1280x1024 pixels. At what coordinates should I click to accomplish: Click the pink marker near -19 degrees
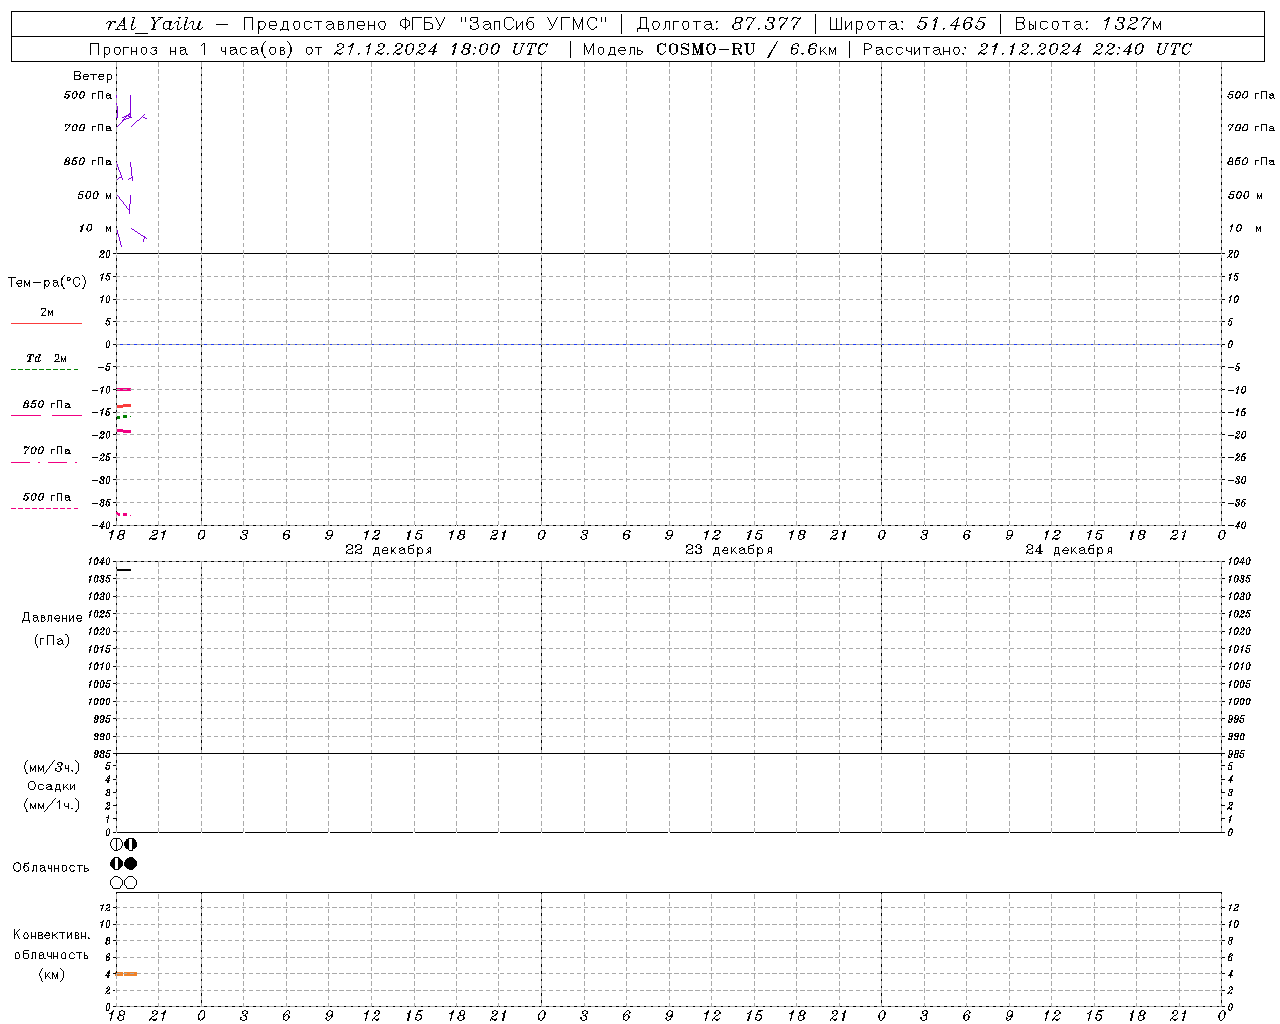[x=124, y=431]
